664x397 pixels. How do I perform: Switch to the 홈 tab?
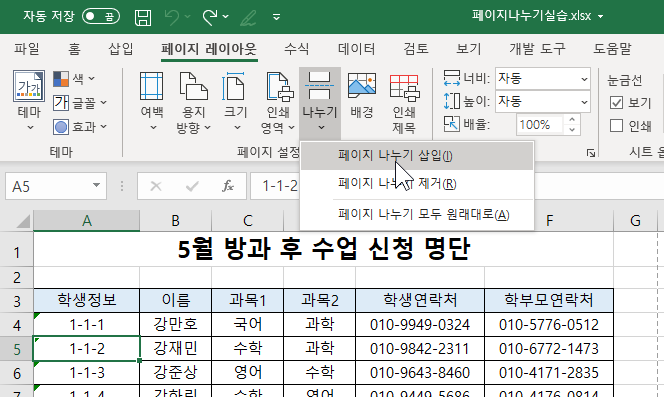[x=74, y=49]
